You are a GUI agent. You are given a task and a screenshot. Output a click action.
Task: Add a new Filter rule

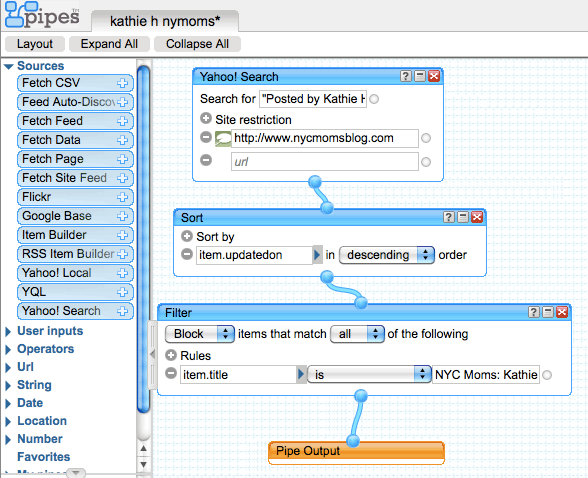tap(171, 355)
